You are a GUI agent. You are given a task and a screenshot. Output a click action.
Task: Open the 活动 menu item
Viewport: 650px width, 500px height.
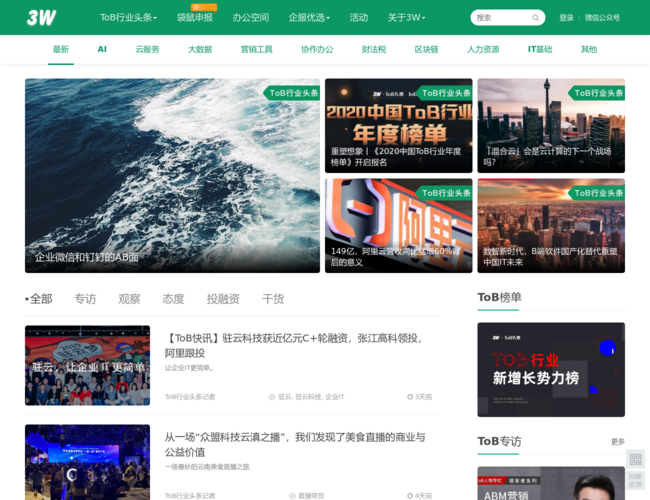pos(359,17)
